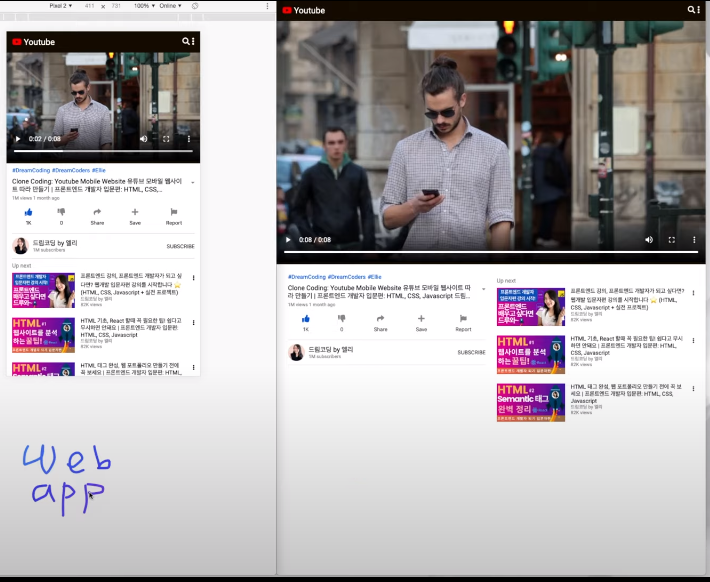Open options dots for second desktop Up next video

[x=693, y=341]
